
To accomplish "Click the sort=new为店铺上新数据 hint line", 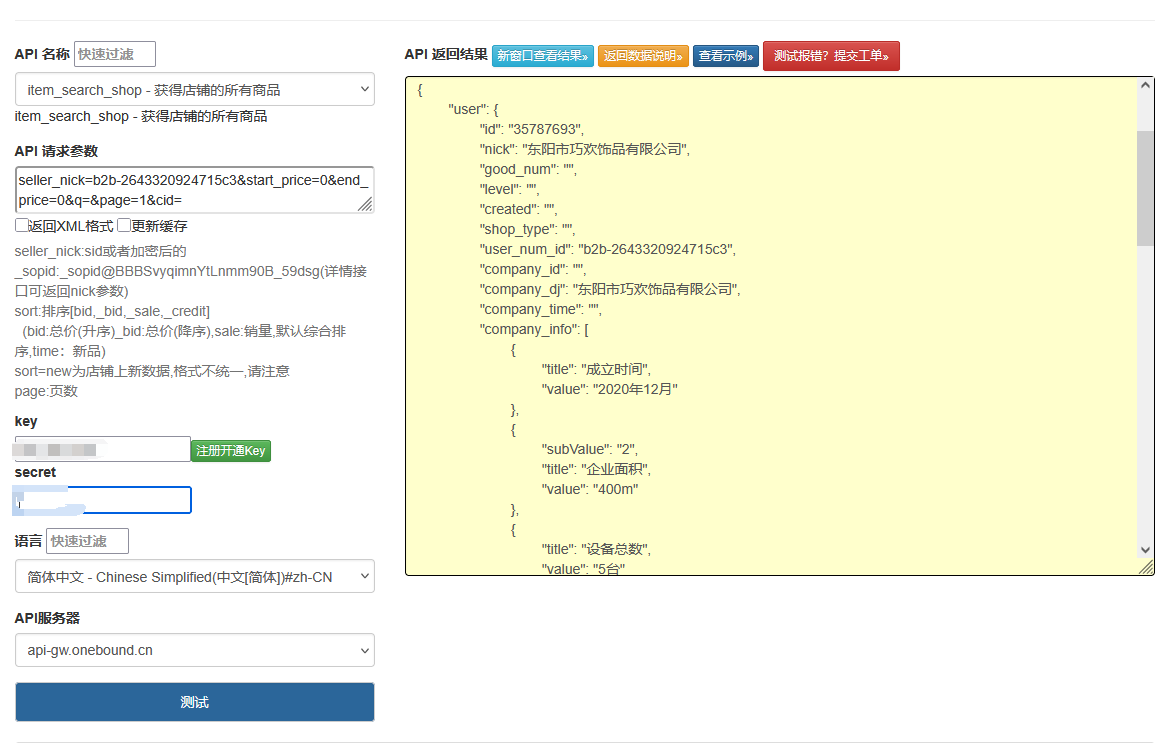I will click(152, 371).
